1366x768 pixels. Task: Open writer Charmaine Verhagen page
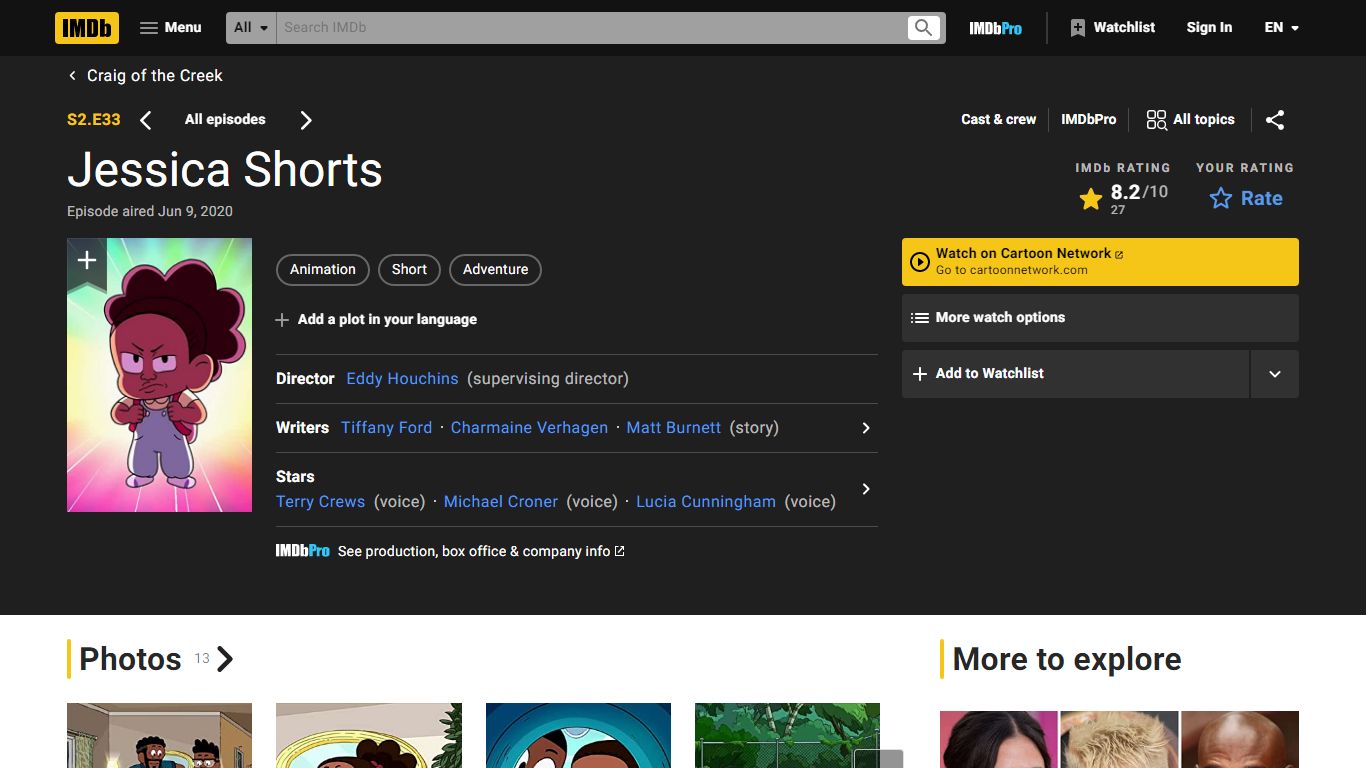(x=529, y=428)
